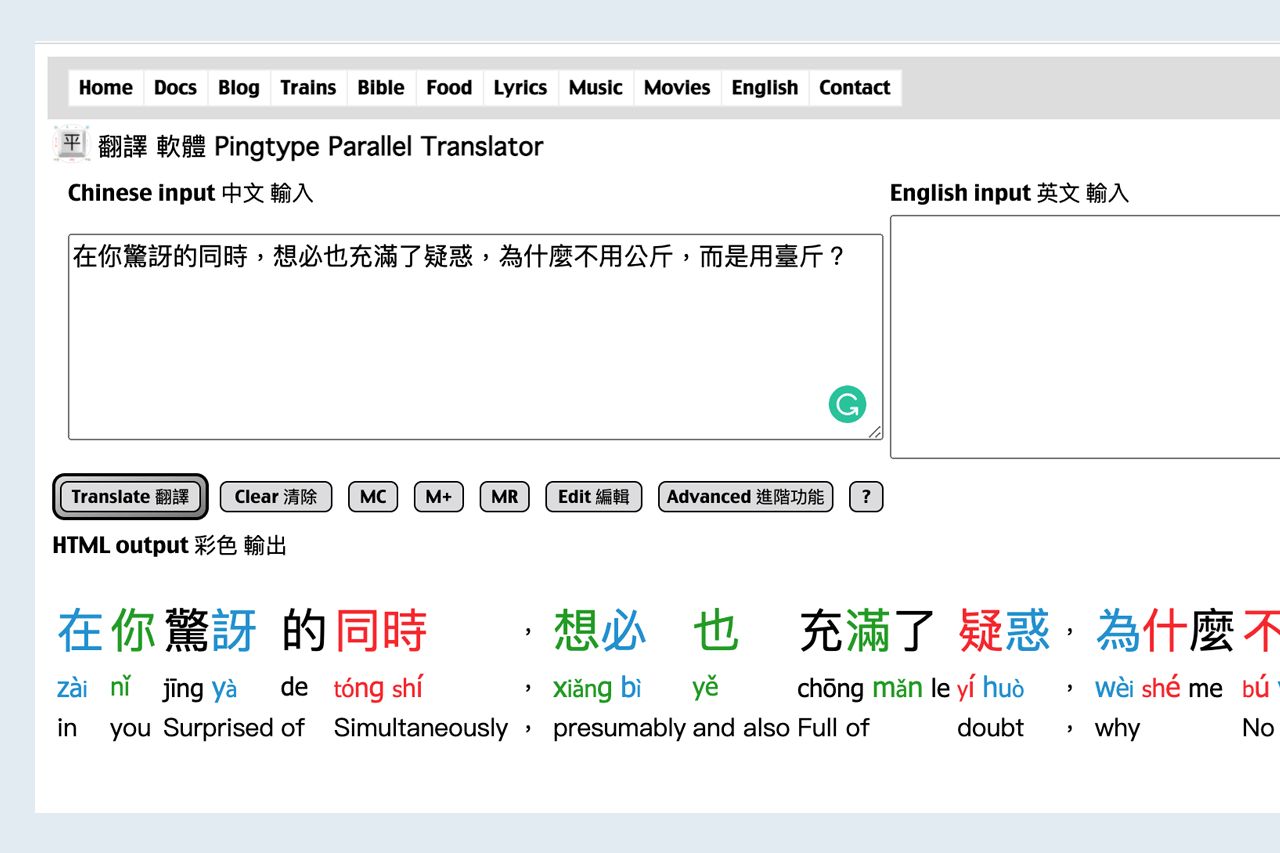The width and height of the screenshot is (1280, 853).
Task: Go to the Blog page
Action: pos(239,88)
